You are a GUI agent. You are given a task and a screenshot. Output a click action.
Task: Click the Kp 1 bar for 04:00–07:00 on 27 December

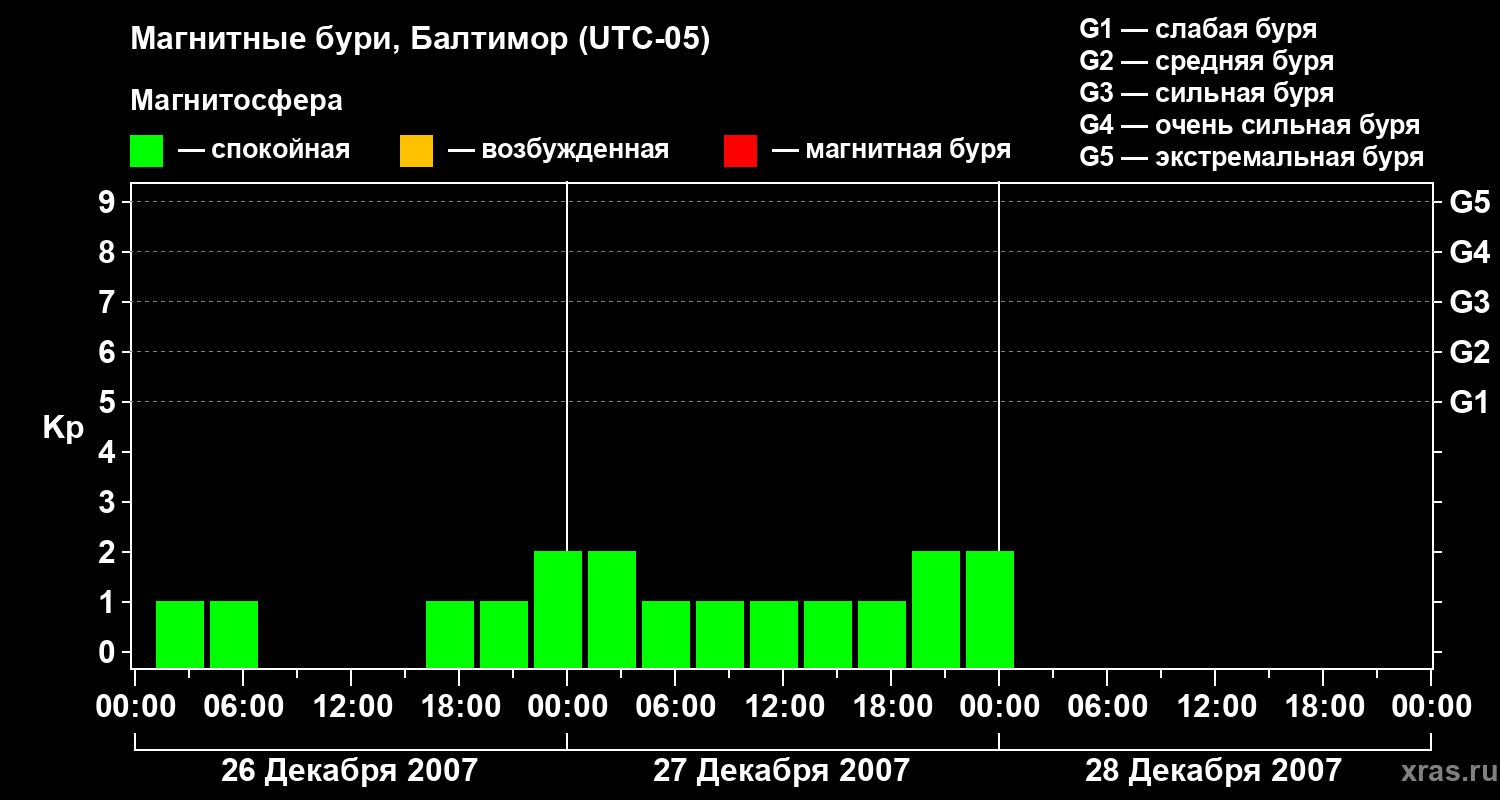click(666, 634)
